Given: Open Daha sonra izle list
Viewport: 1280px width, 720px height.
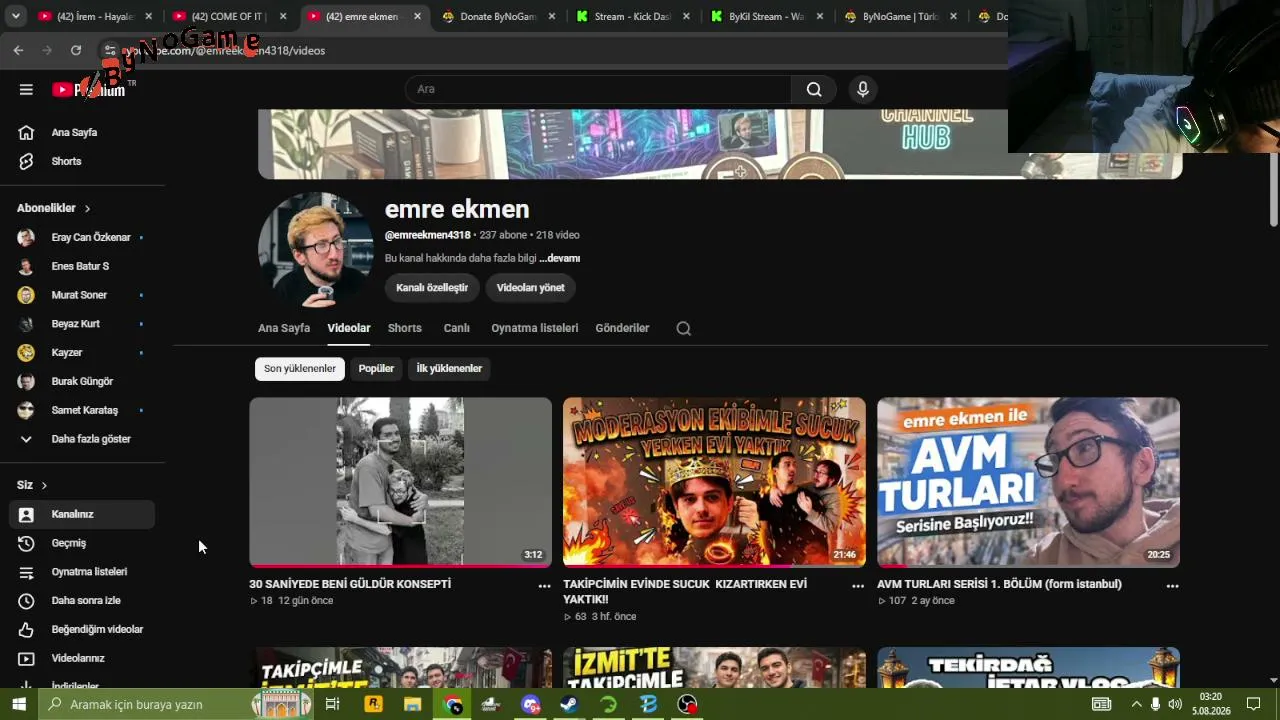Looking at the screenshot, I should point(82,601).
